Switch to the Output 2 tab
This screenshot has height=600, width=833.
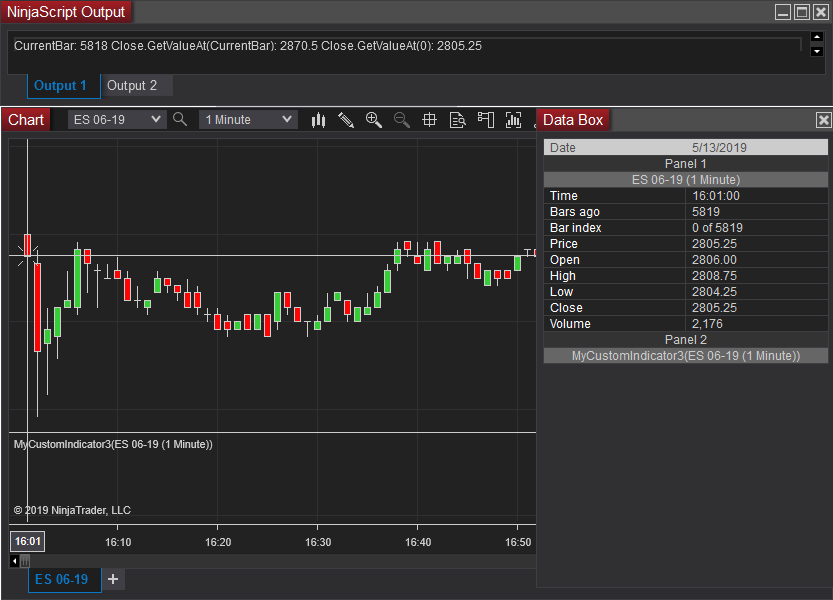click(x=132, y=86)
